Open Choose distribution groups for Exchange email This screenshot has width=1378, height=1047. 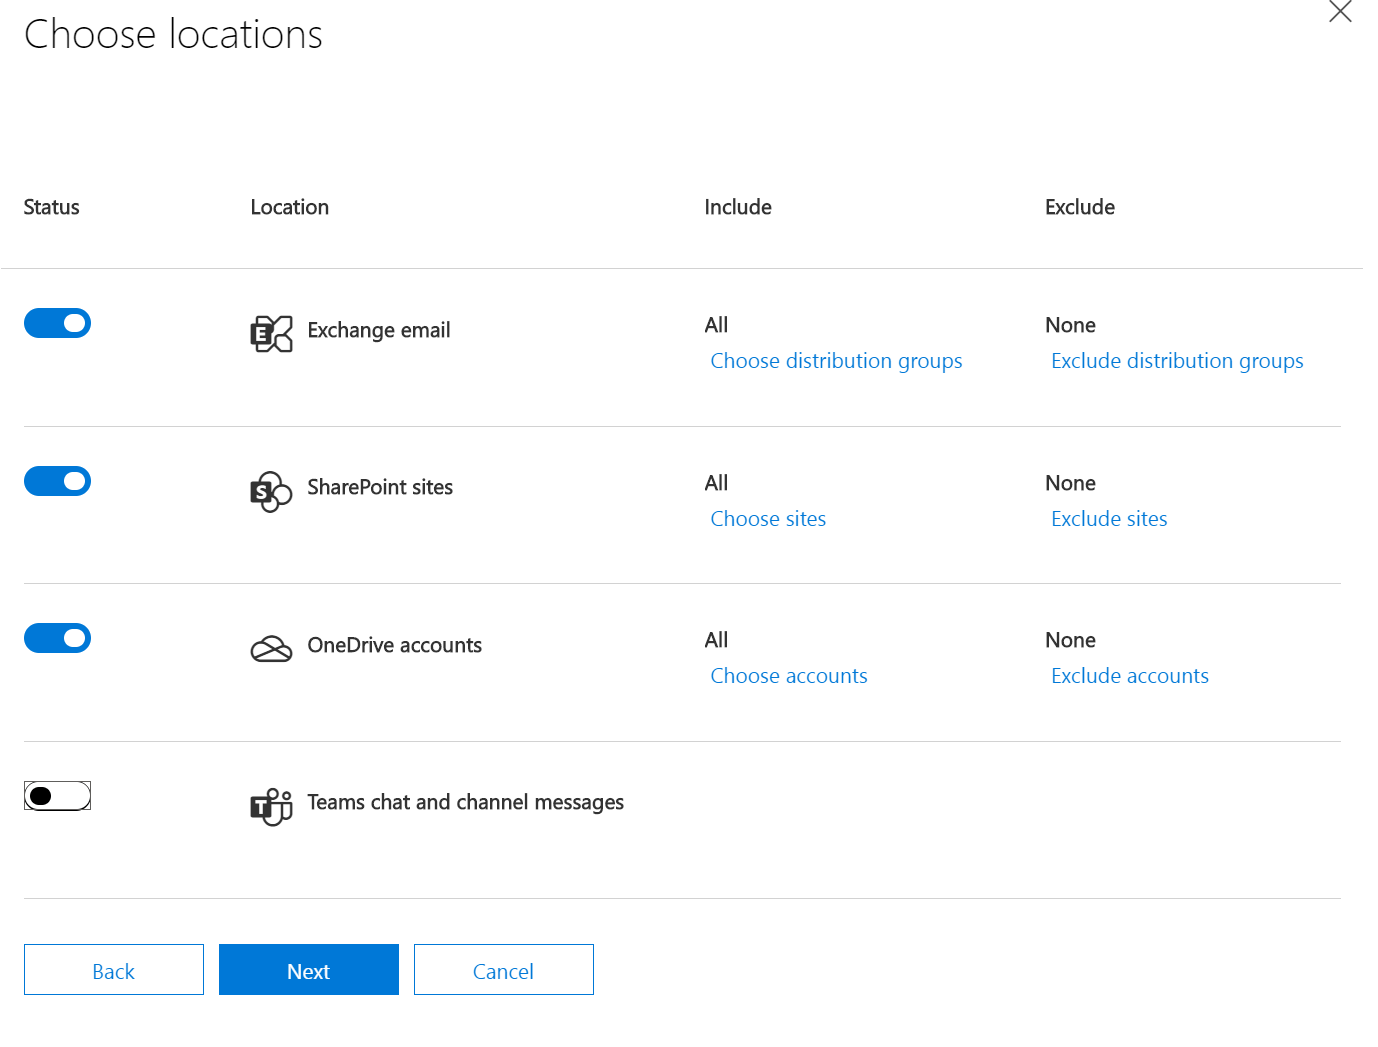pyautogui.click(x=836, y=360)
